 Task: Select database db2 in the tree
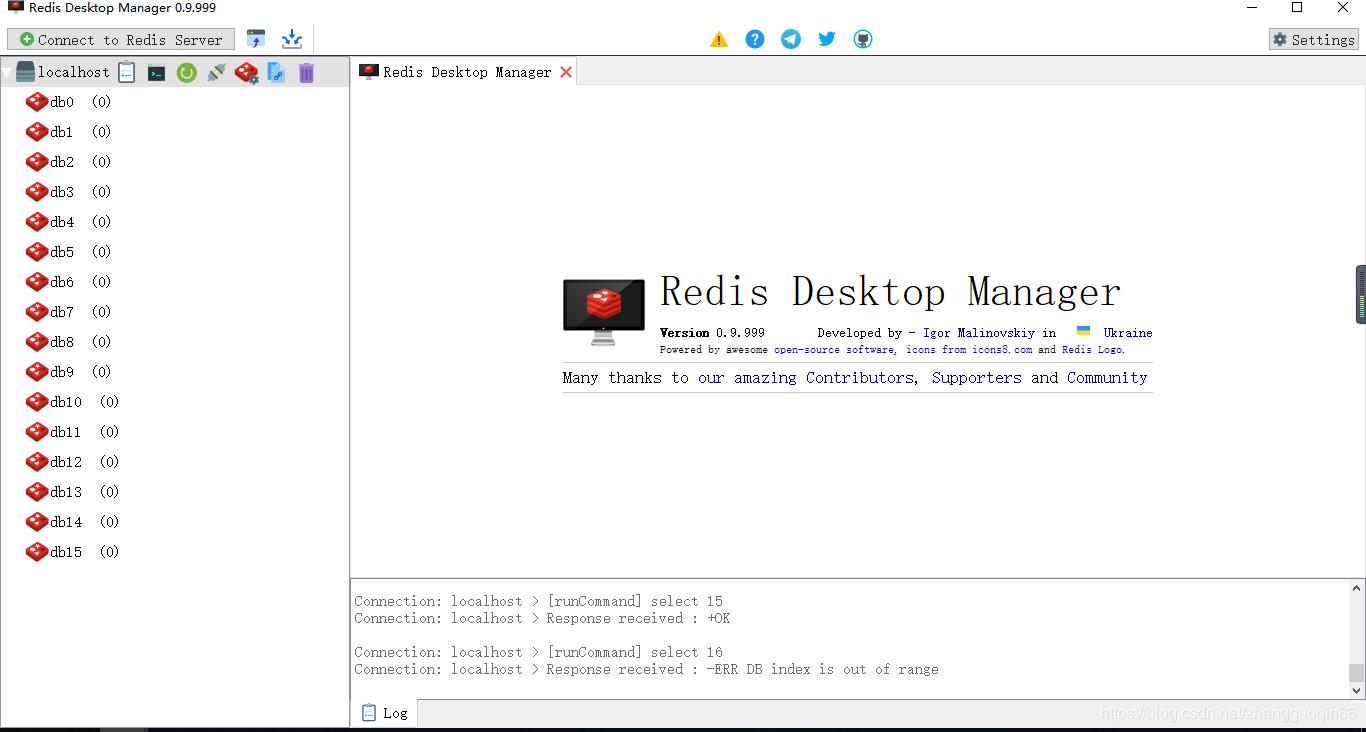(x=68, y=162)
